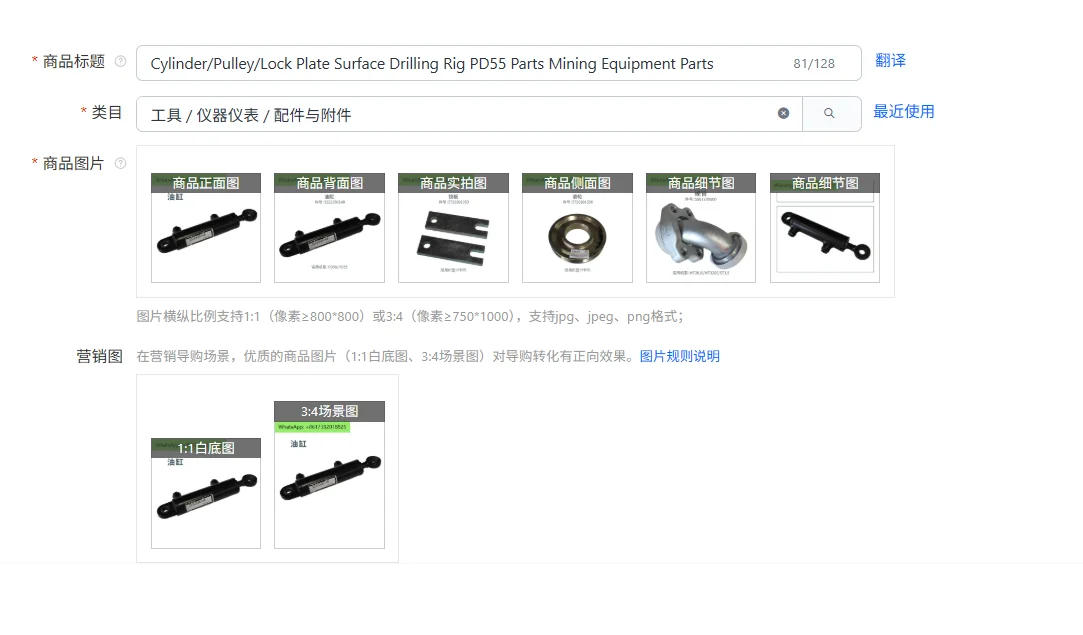Image resolution: width=1083 pixels, height=635 pixels.
Task: Select the 1:1白底图 marketing image
Action: [206, 493]
